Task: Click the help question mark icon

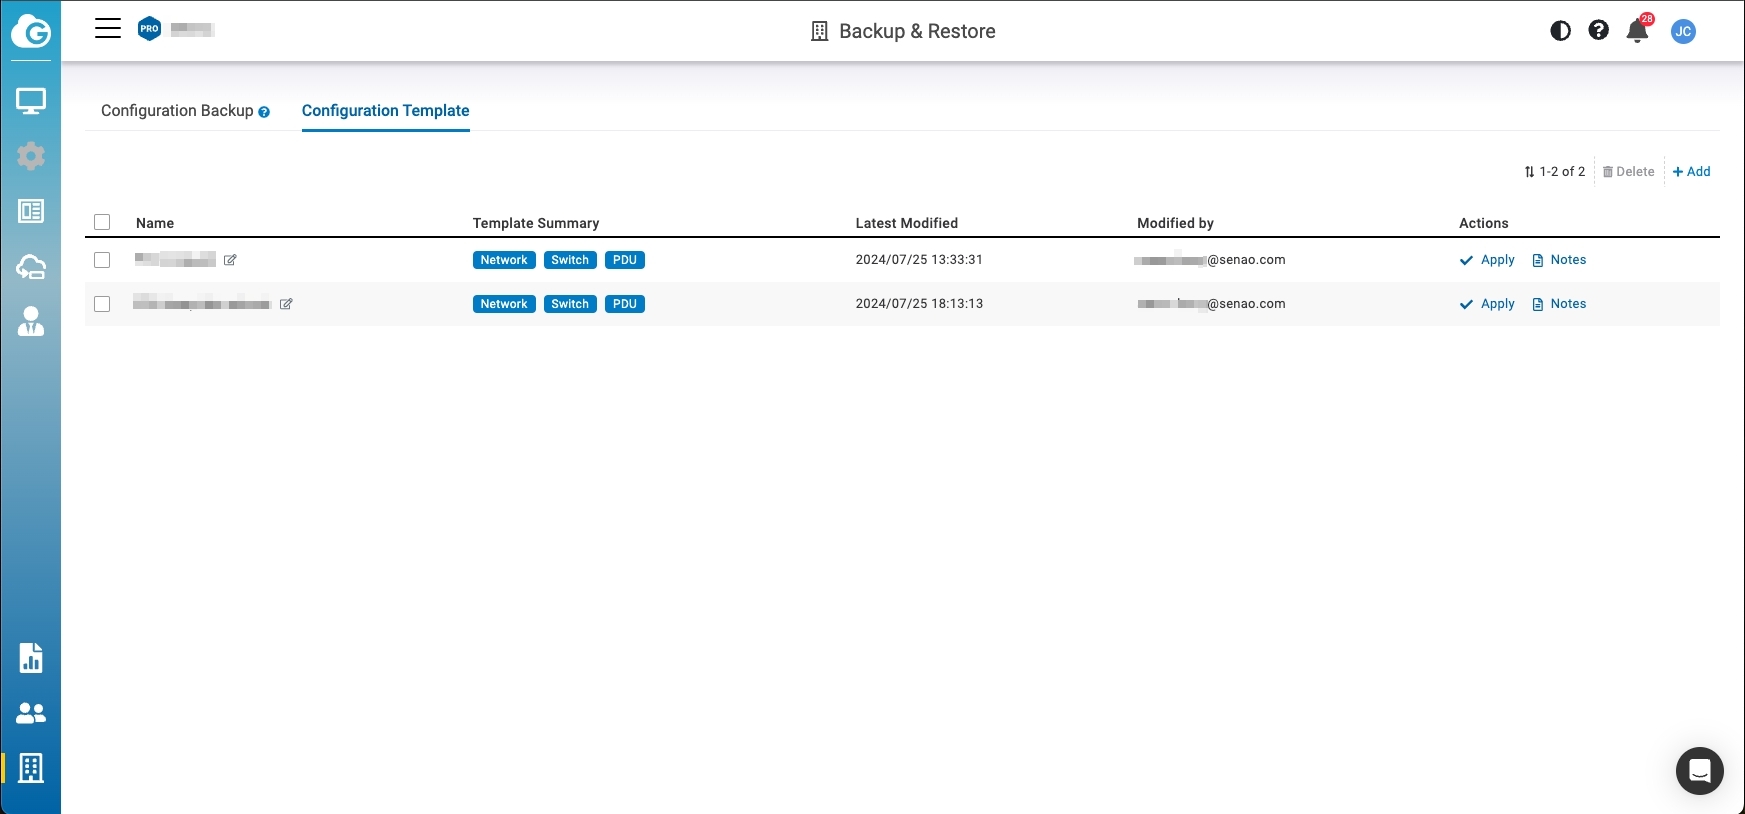Action: [x=1598, y=31]
